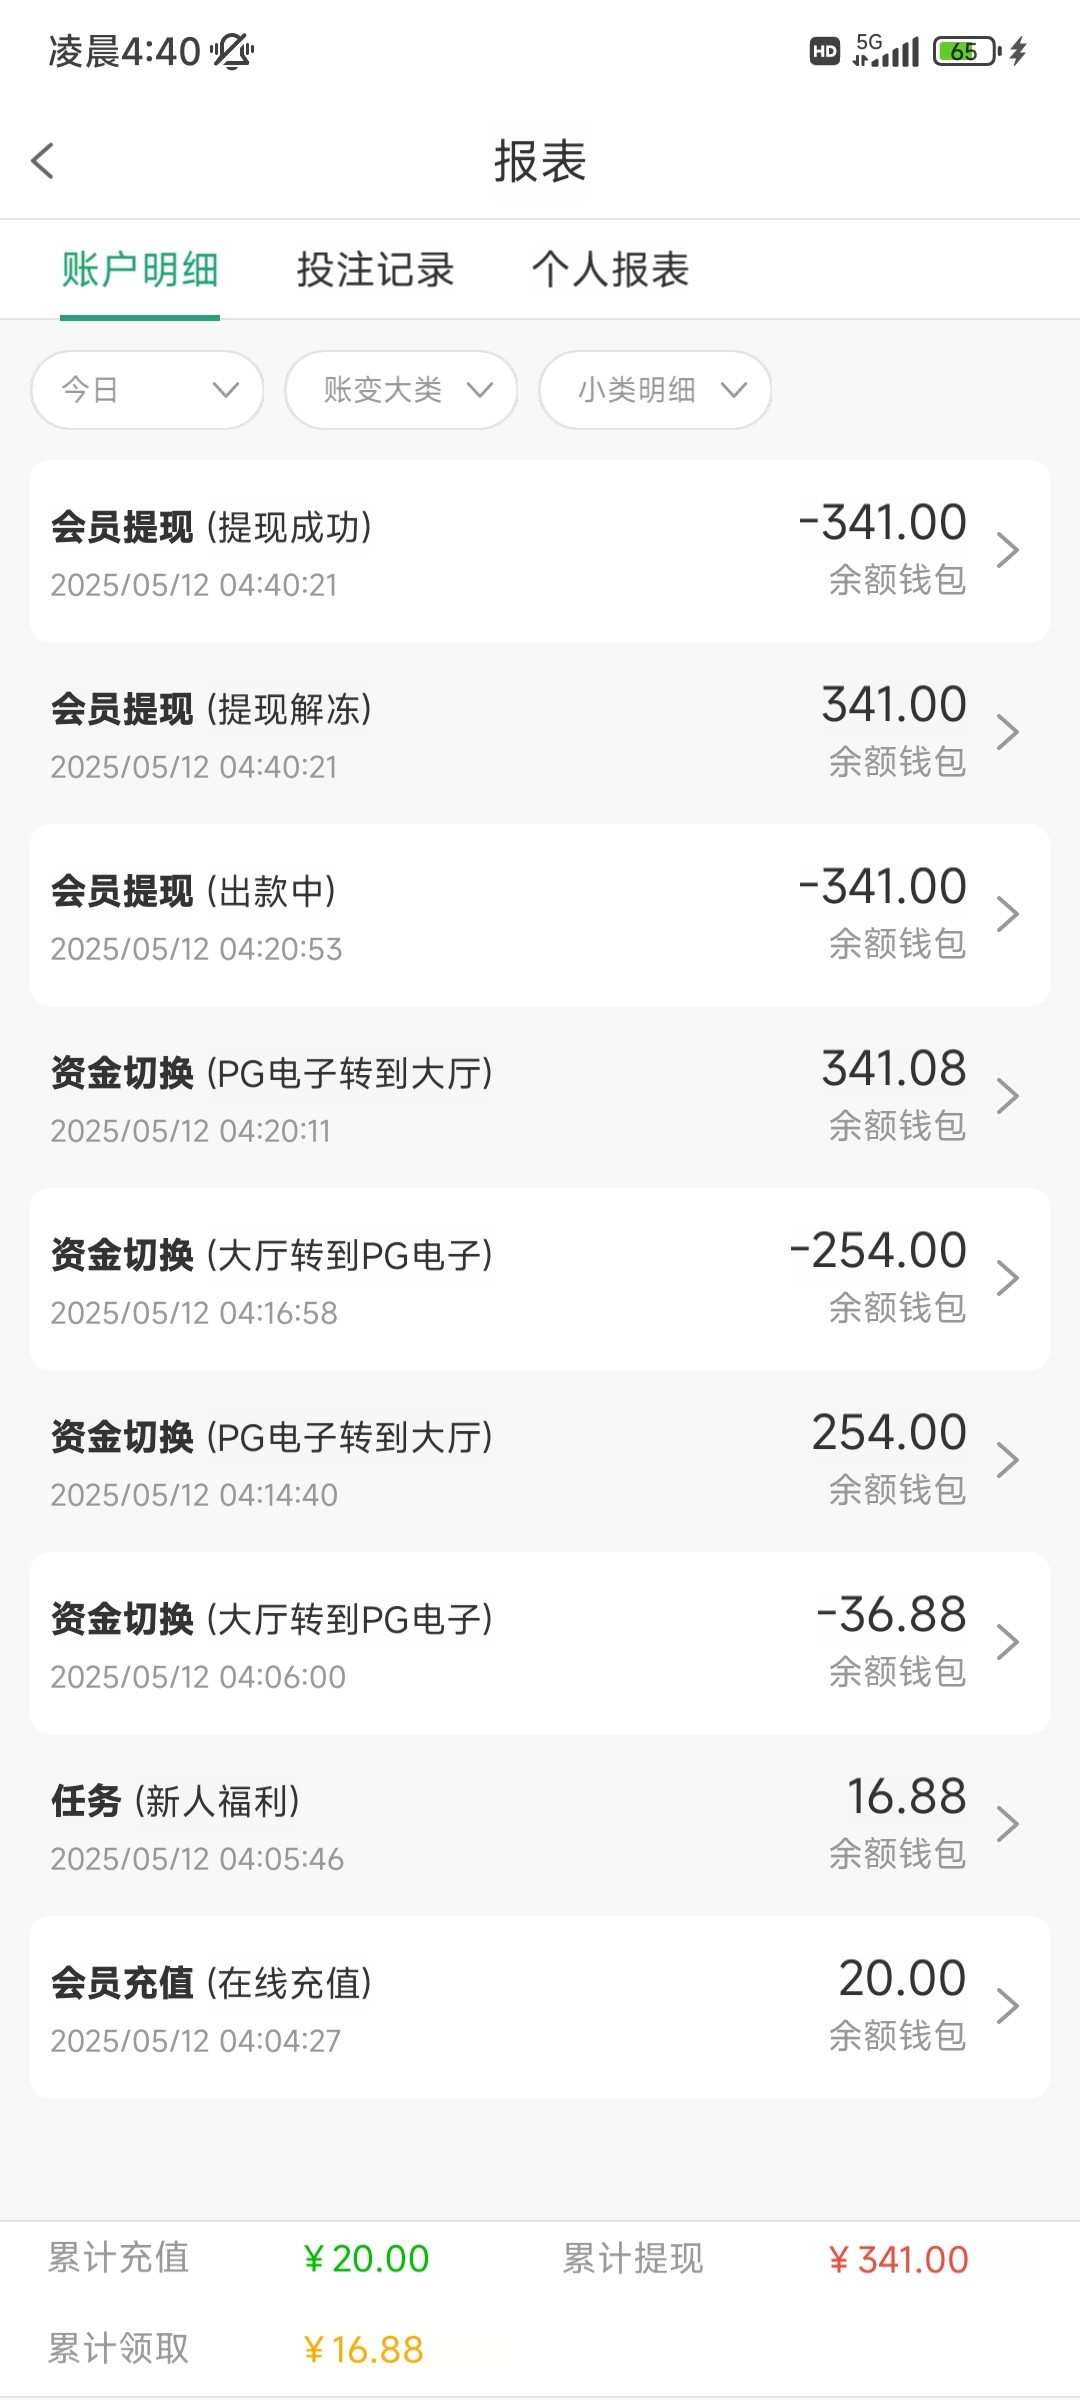
Task: Expand the 小类明细 subcategory dropdown
Action: pyautogui.click(x=655, y=390)
